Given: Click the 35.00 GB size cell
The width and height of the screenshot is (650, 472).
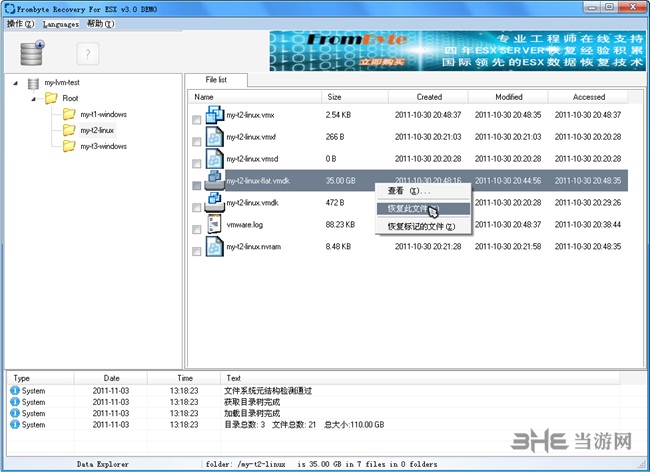Looking at the screenshot, I should 340,181.
